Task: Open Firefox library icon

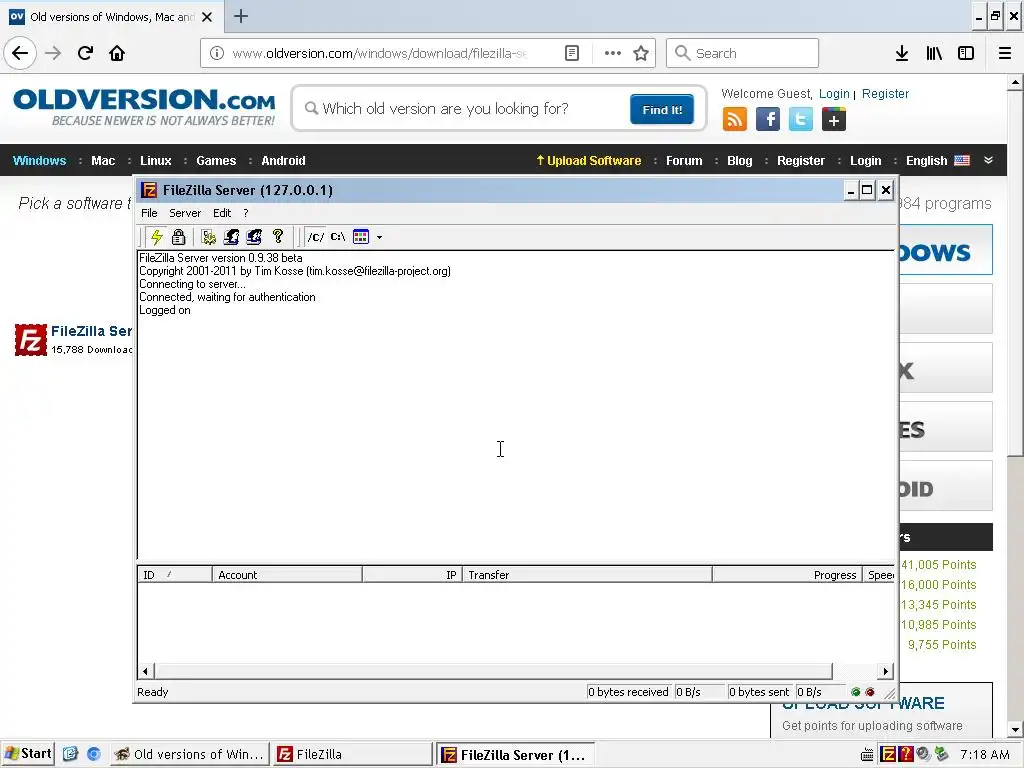Action: (934, 53)
